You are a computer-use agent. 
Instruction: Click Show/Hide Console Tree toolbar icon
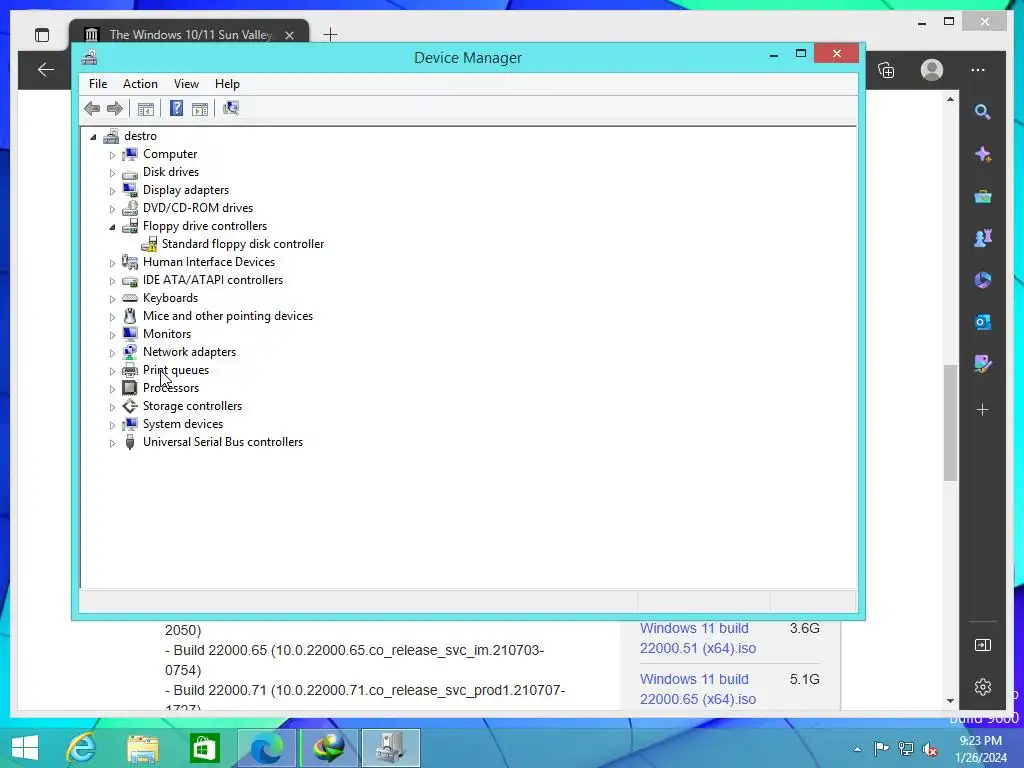[x=146, y=108]
